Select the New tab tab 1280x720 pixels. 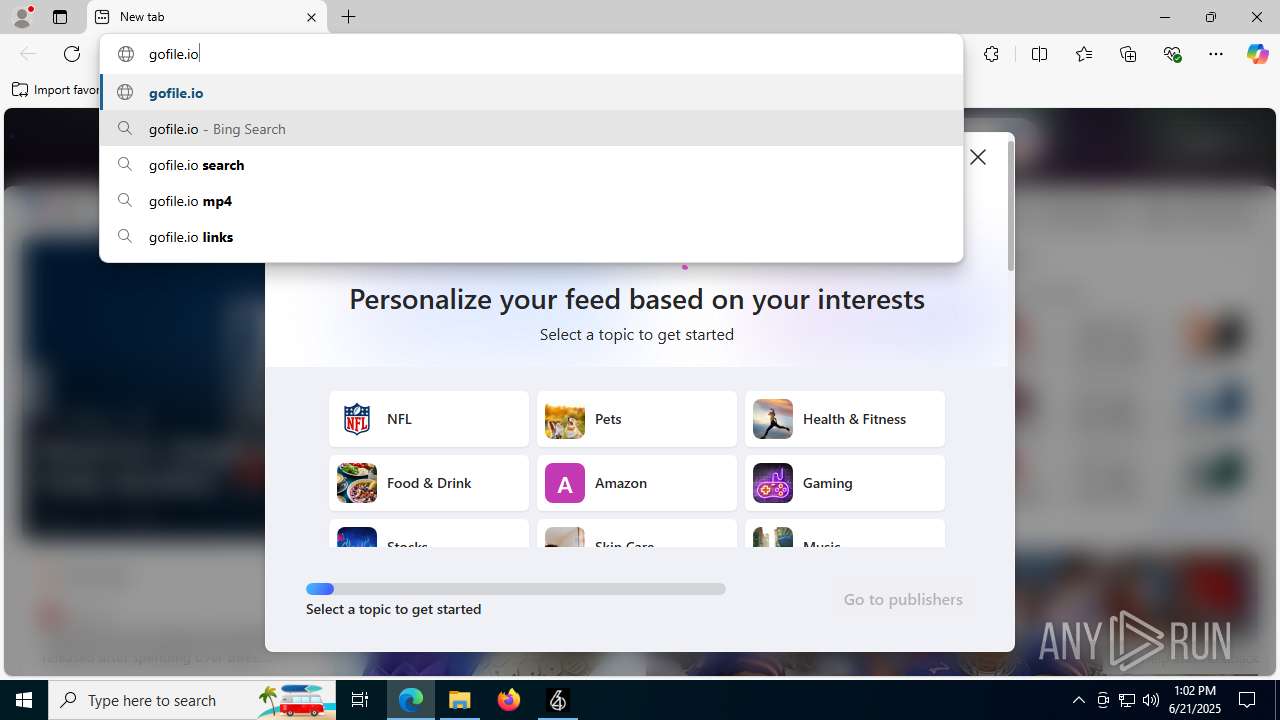207,17
